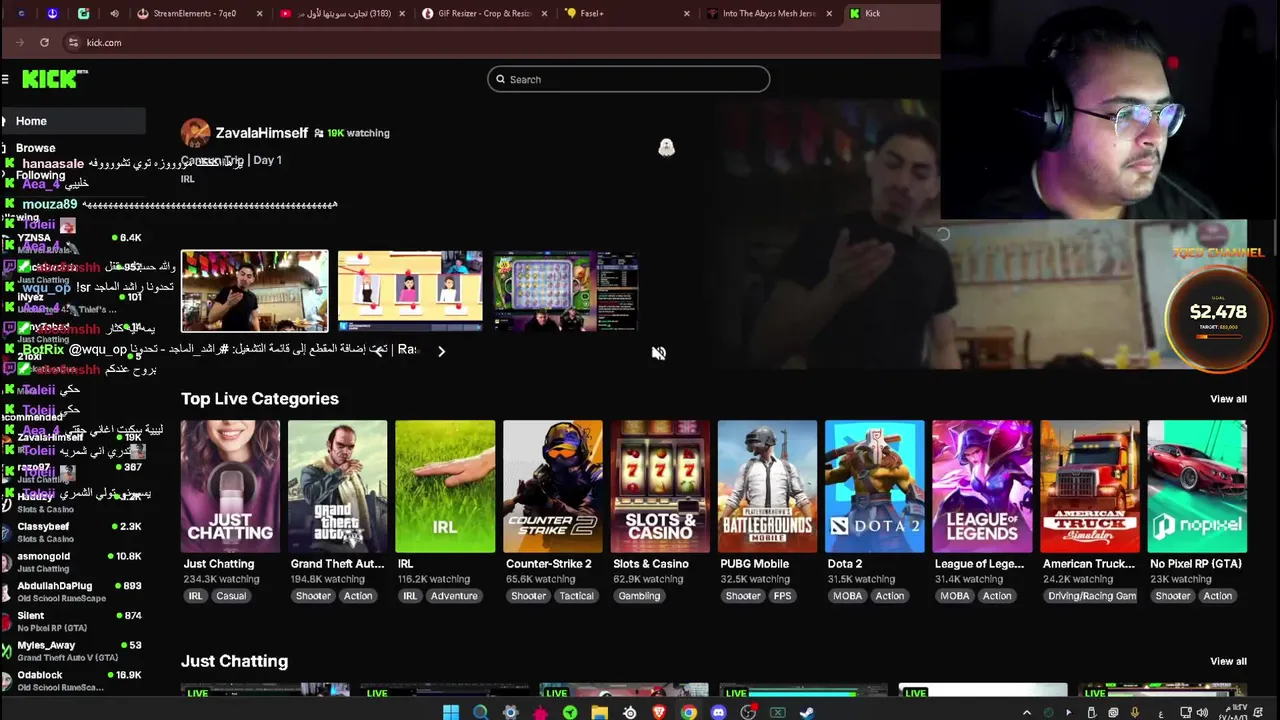Click Gambling tag under Slots & Casino
Screen dimensions: 1280x720
point(639,596)
